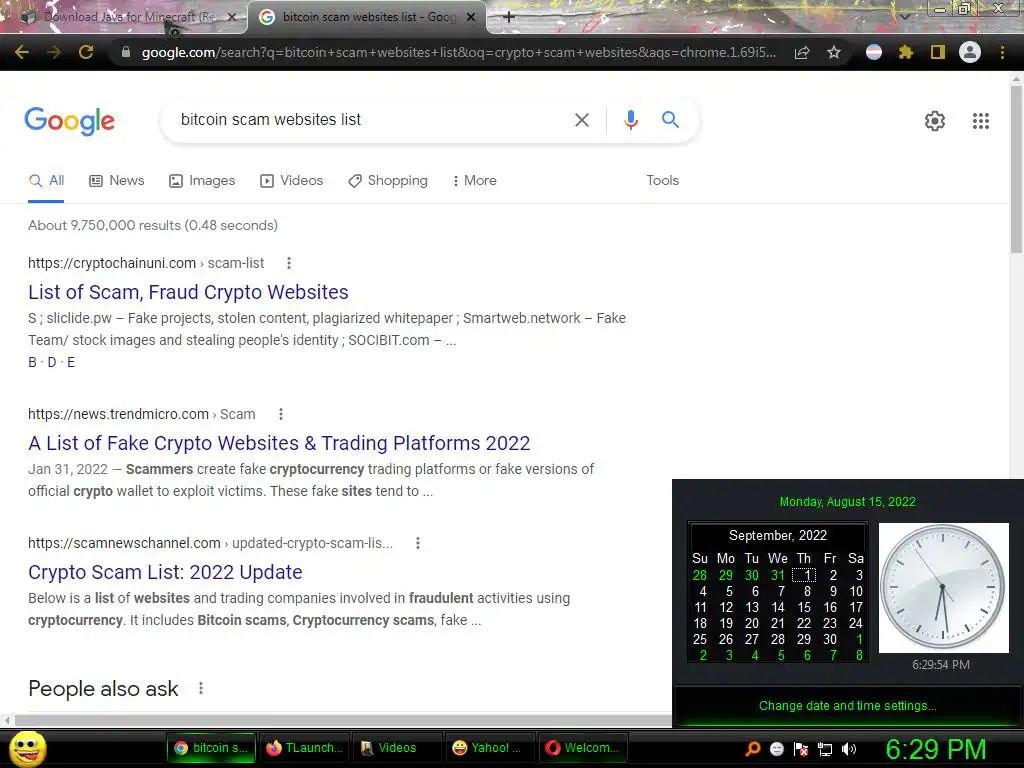Click the E sublink under first result
This screenshot has width=1024, height=768.
pos(71,362)
